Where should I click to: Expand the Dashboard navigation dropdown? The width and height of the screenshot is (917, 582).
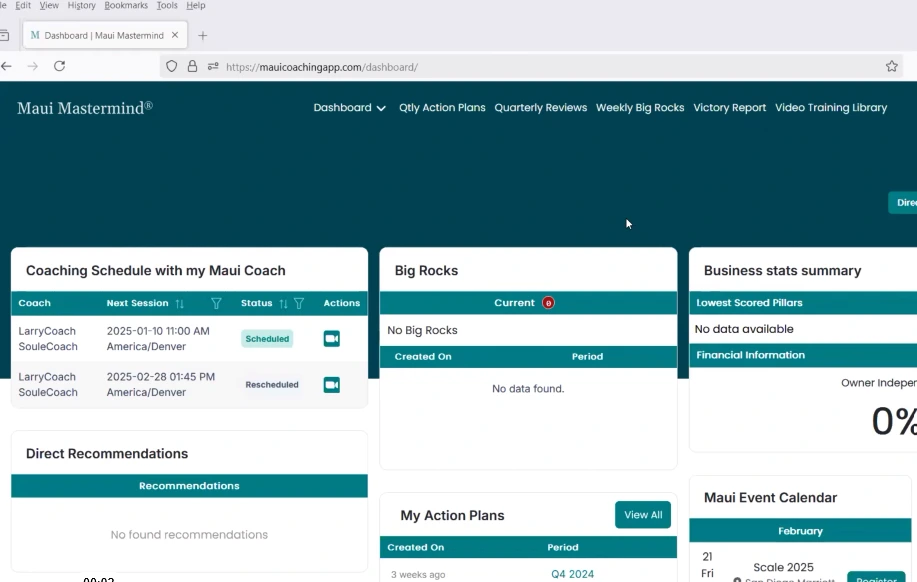[x=349, y=108]
